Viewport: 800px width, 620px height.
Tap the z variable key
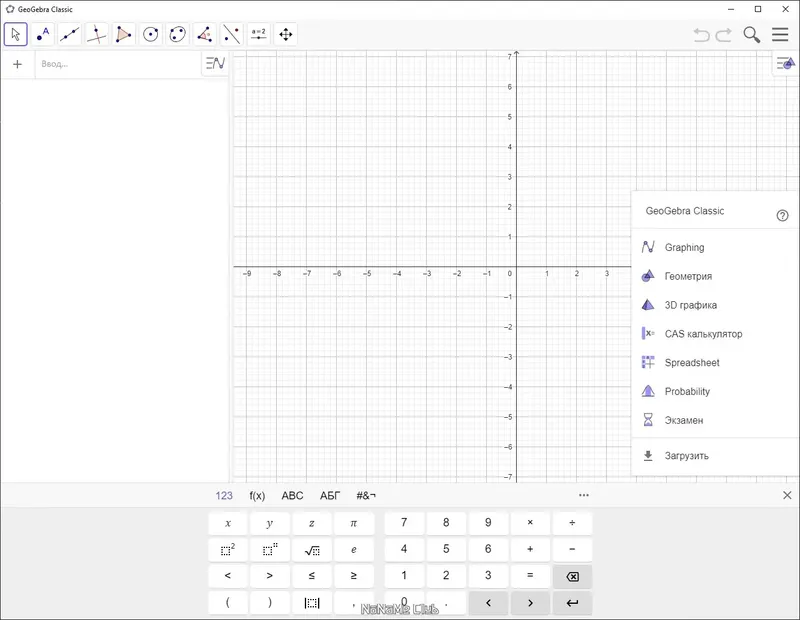312,523
